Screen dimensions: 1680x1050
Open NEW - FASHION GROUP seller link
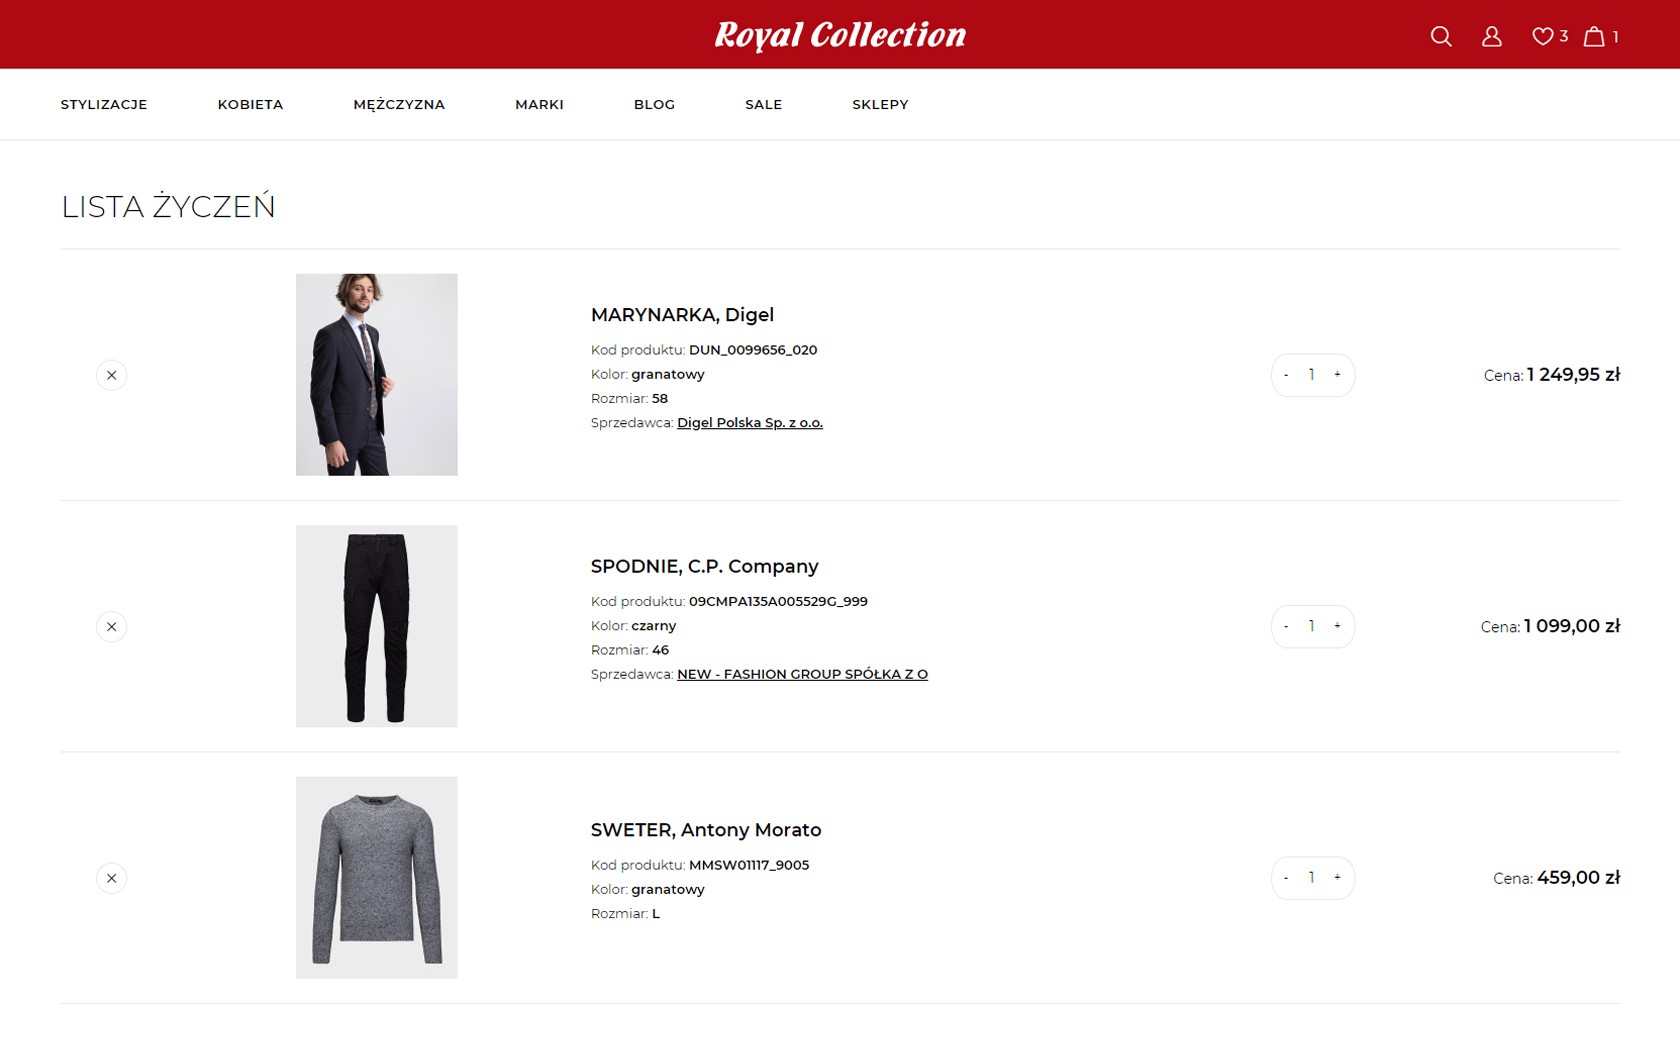[802, 674]
